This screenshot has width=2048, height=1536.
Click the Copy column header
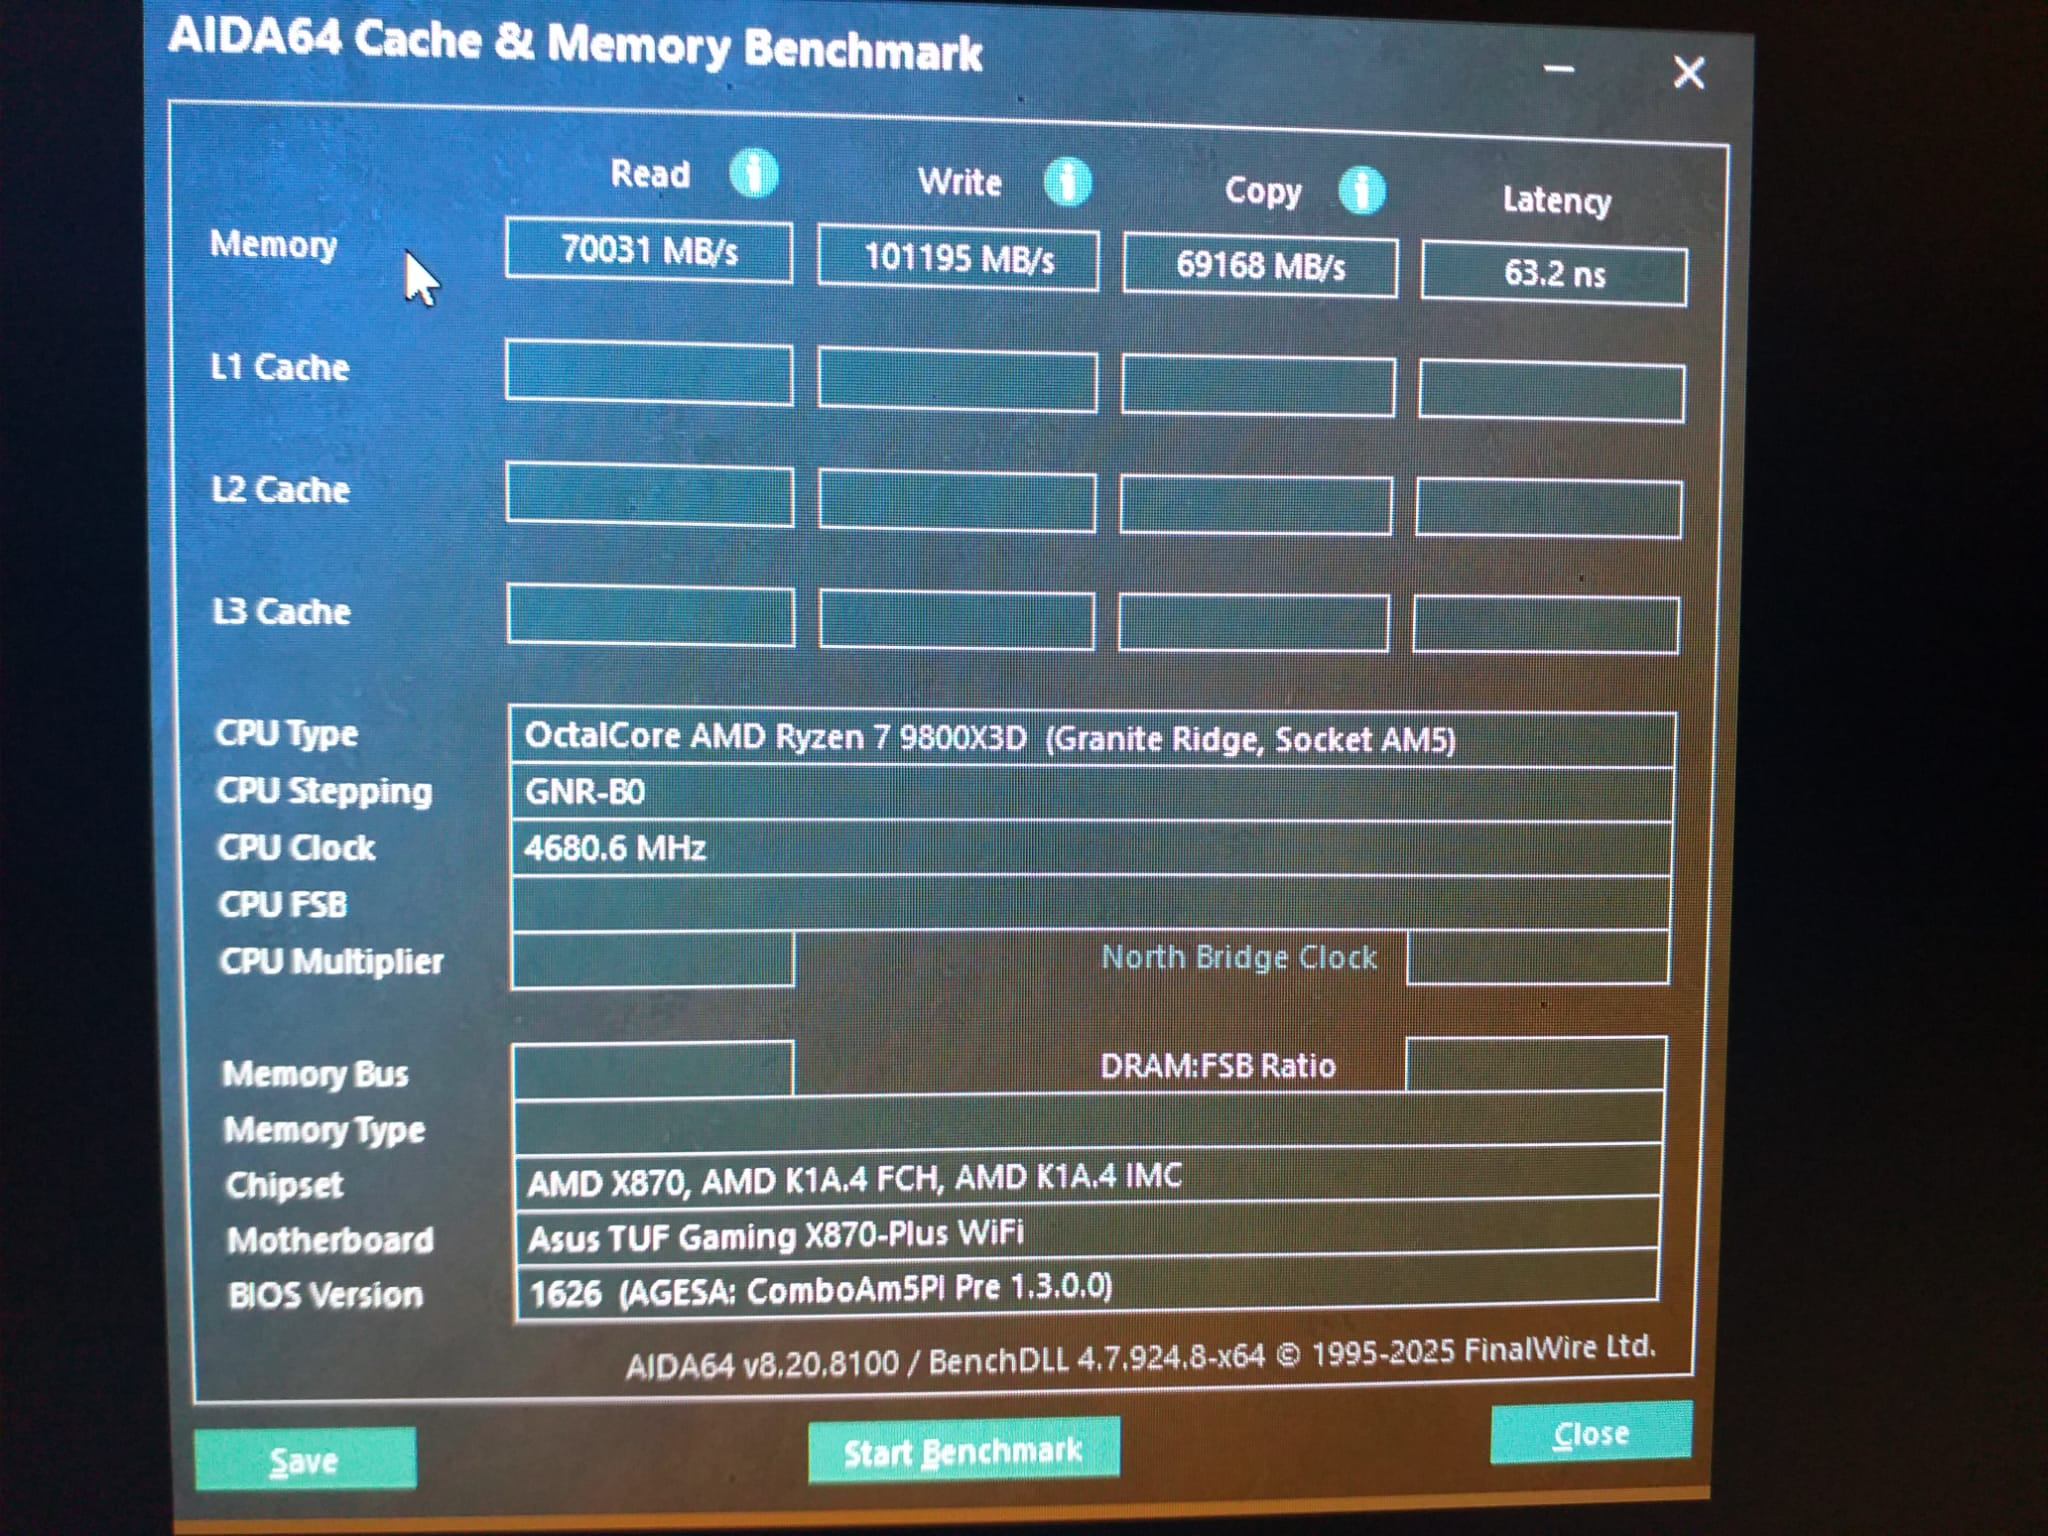pyautogui.click(x=1263, y=191)
